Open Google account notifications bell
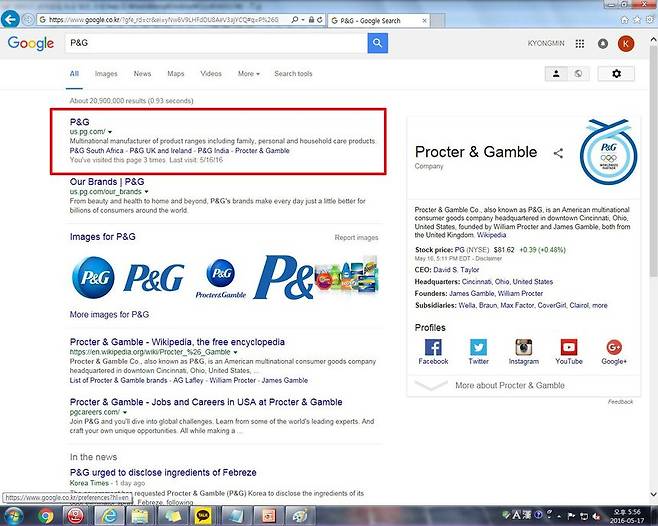Screen dimensions: 658x526 click(x=603, y=44)
